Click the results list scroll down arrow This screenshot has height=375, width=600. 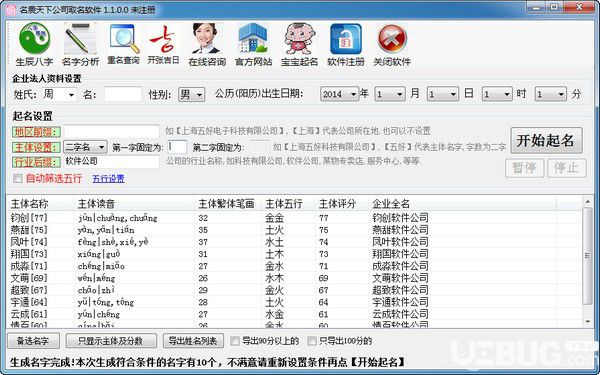[587, 321]
